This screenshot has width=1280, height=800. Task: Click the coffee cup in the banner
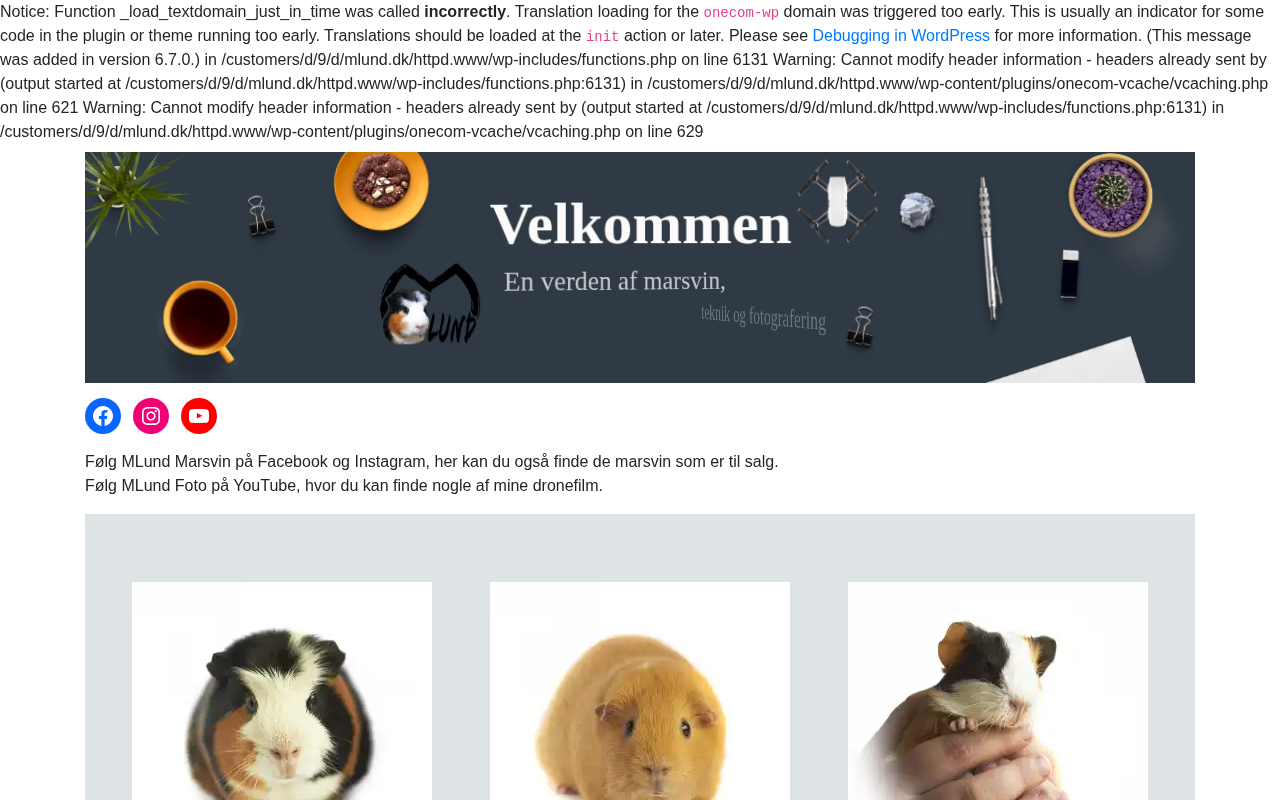click(x=202, y=319)
